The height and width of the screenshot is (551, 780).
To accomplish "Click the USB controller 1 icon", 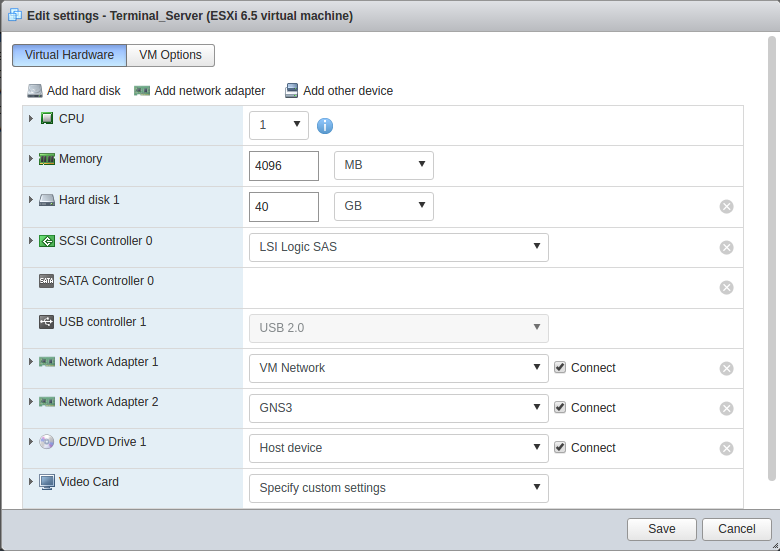I will [x=46, y=322].
